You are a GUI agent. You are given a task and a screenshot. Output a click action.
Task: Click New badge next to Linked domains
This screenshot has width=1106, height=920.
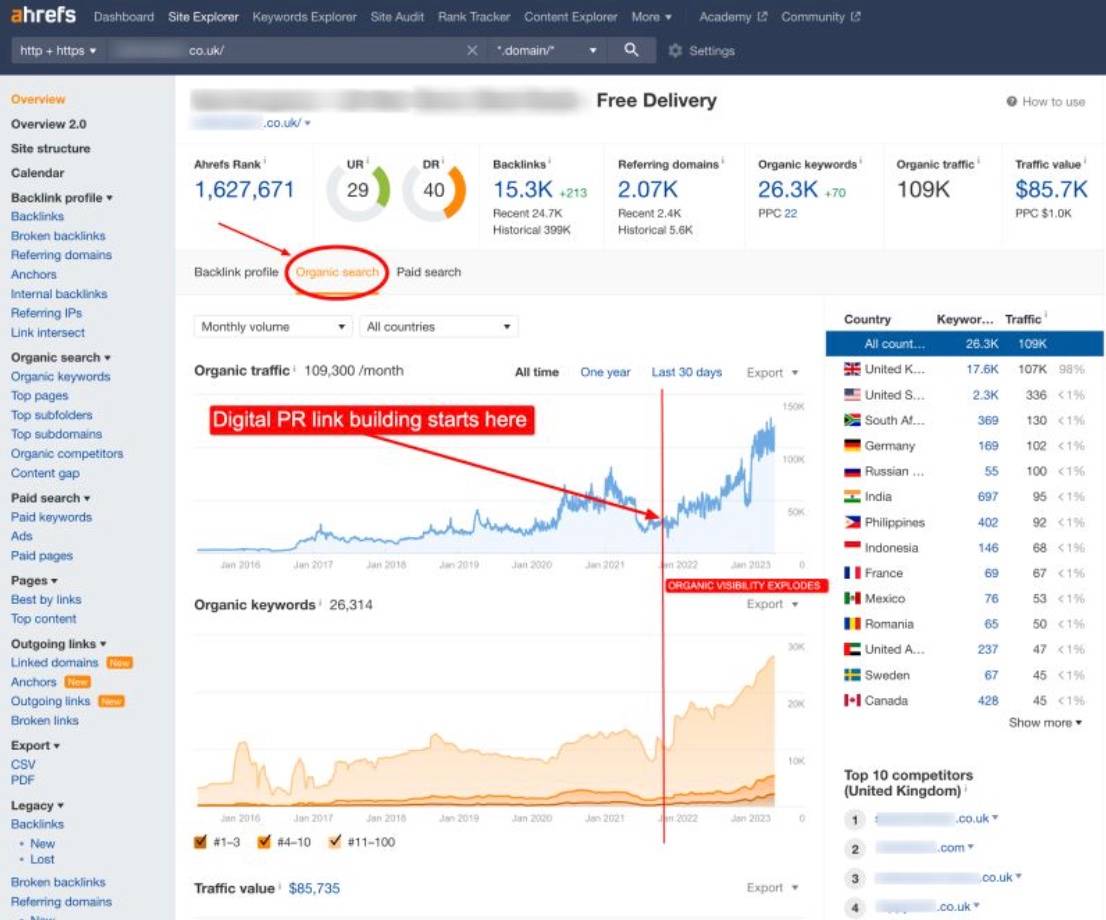119,662
